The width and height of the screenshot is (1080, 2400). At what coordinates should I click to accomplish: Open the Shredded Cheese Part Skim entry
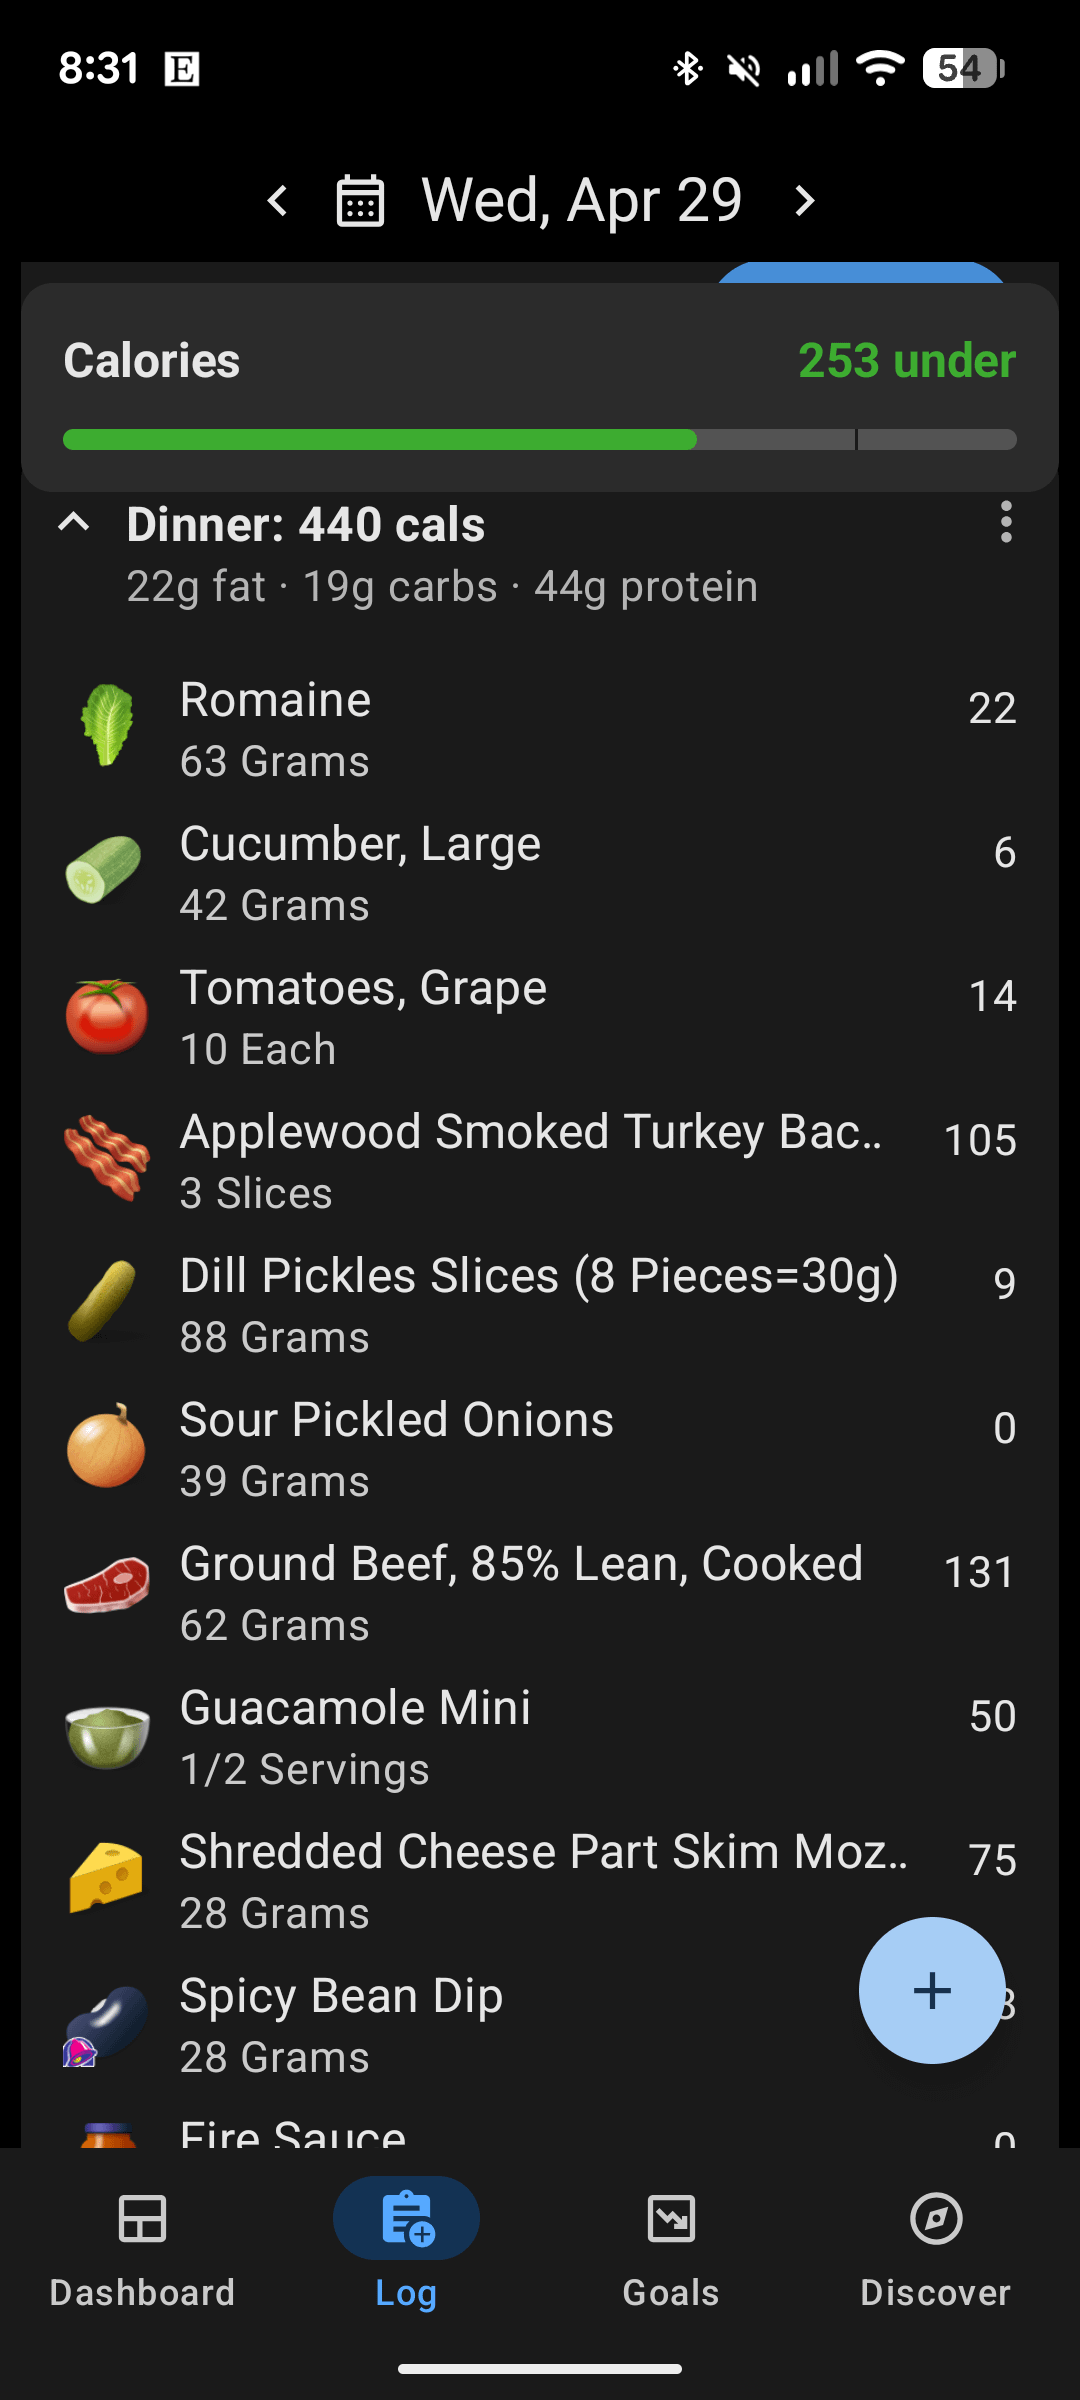click(x=542, y=1880)
